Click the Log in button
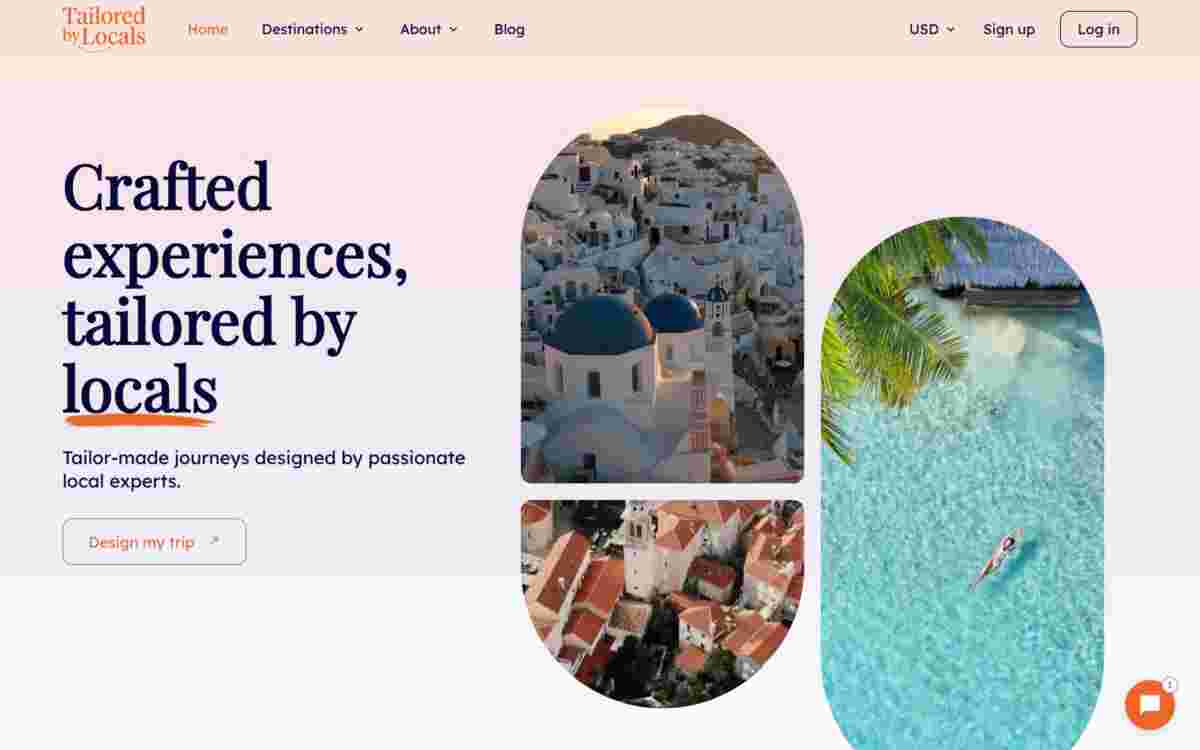The width and height of the screenshot is (1200, 750). (x=1098, y=29)
